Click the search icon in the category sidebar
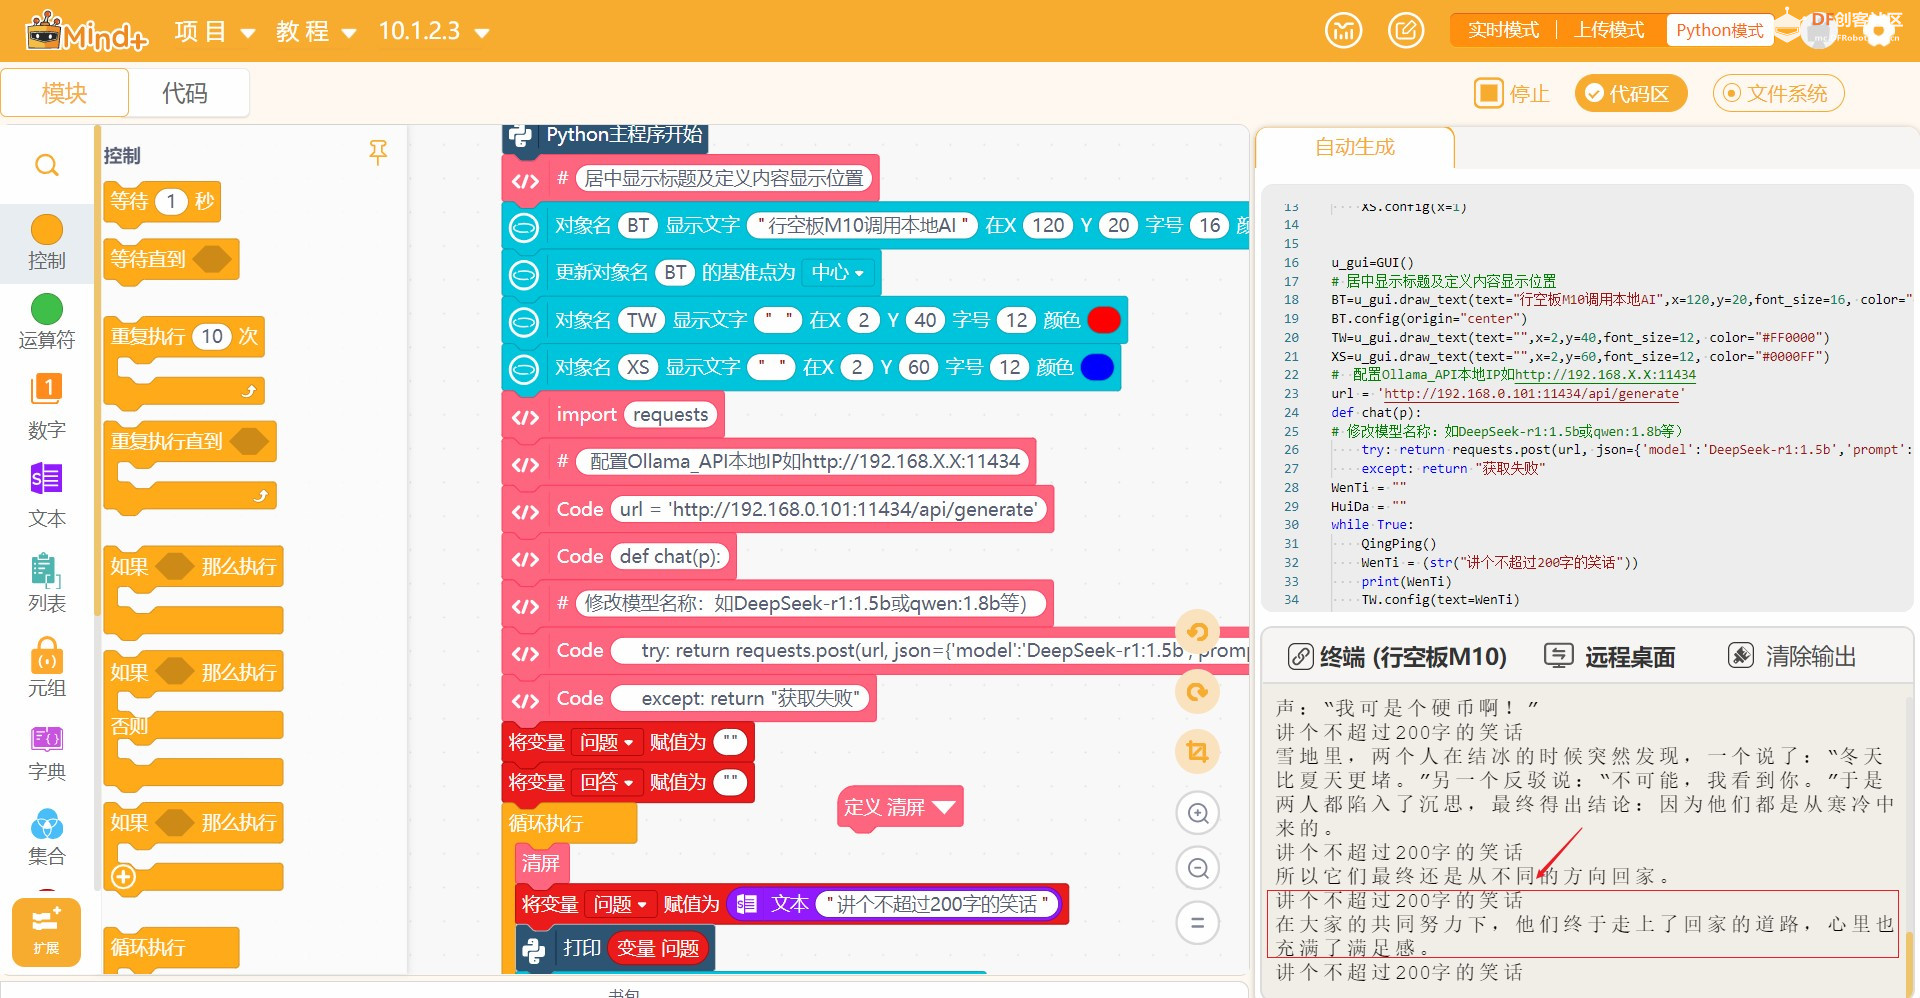Viewport: 1920px width, 998px height. [47, 165]
